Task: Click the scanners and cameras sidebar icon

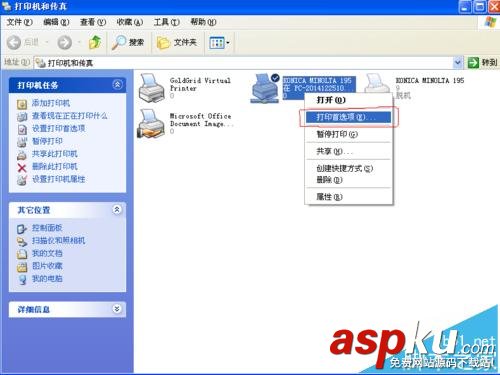Action: [x=22, y=242]
